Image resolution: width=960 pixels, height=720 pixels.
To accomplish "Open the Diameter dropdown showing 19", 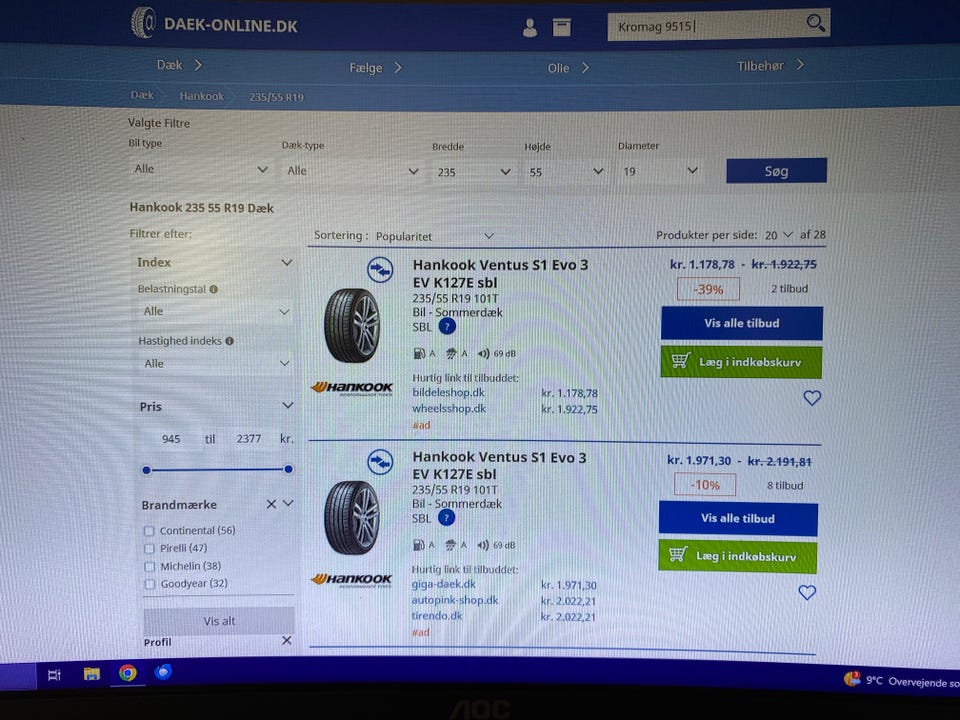I will pyautogui.click(x=659, y=171).
